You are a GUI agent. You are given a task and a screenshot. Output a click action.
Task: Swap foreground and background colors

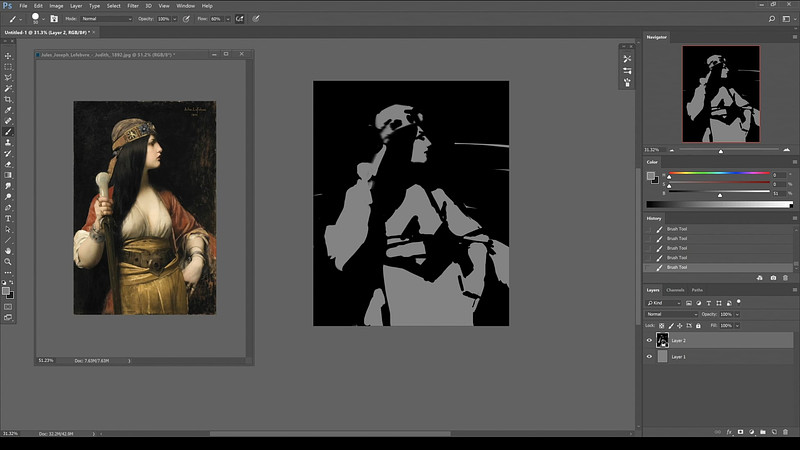tap(11, 282)
